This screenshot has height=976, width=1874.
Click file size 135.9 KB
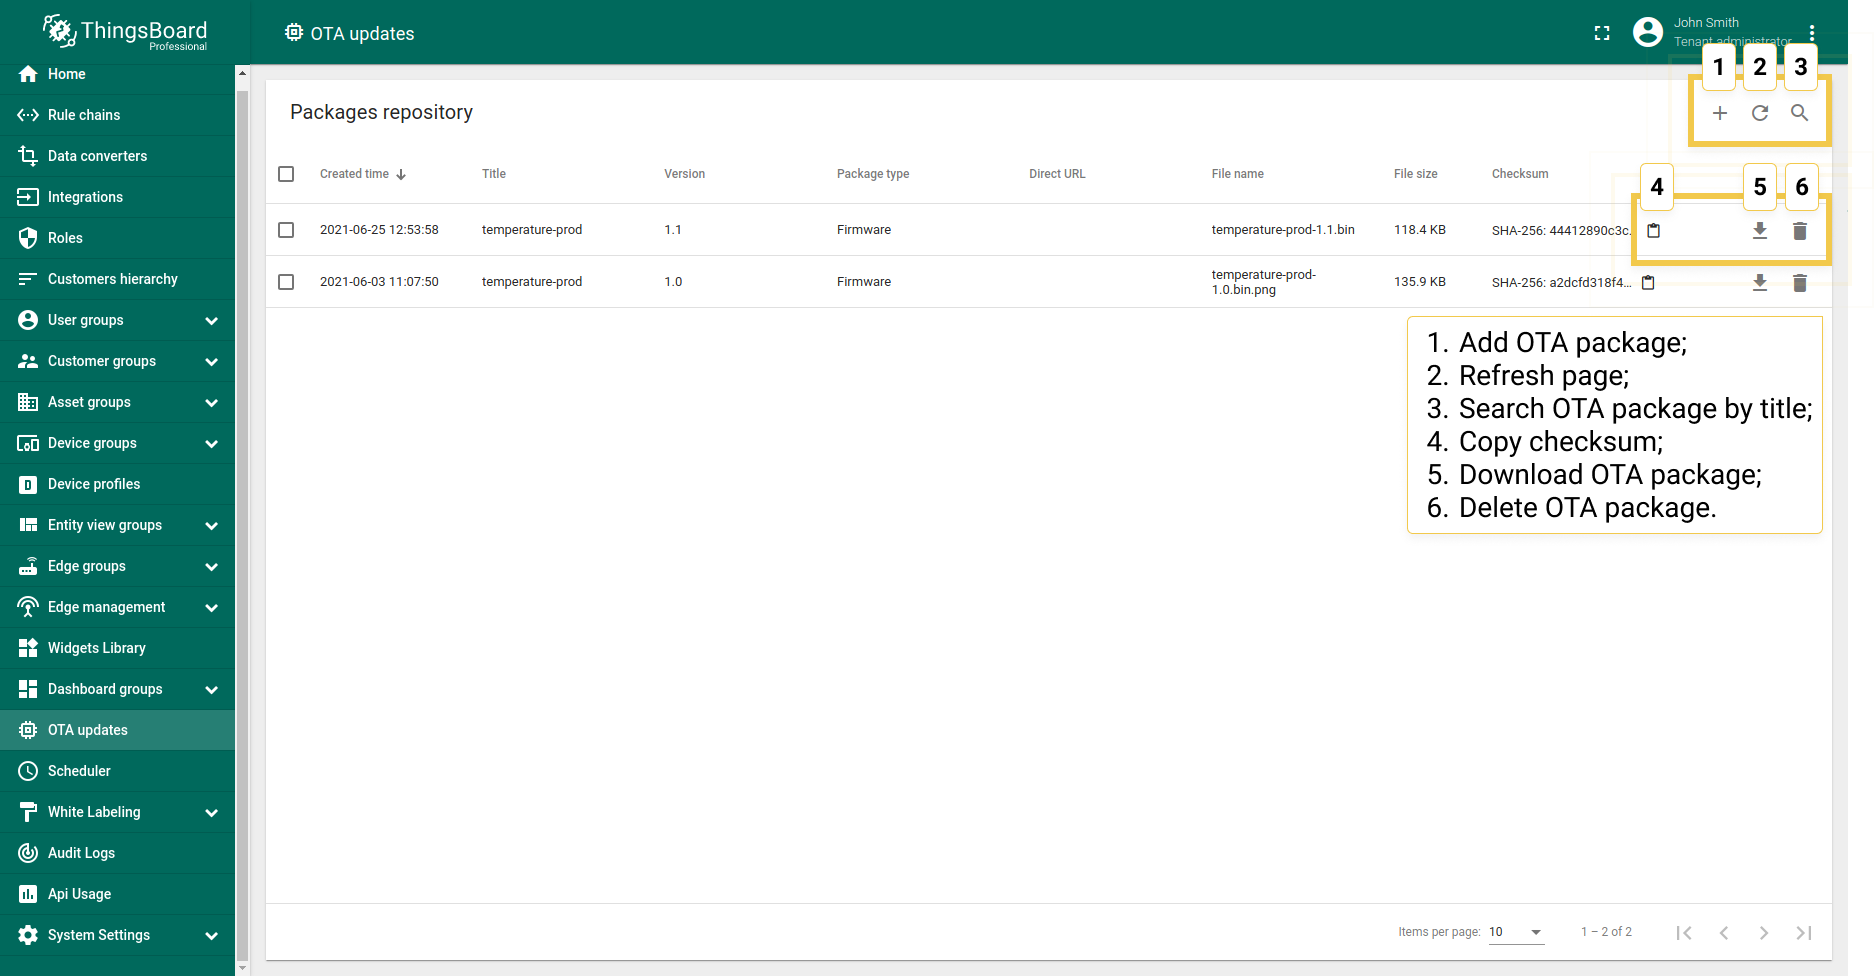coord(1420,282)
